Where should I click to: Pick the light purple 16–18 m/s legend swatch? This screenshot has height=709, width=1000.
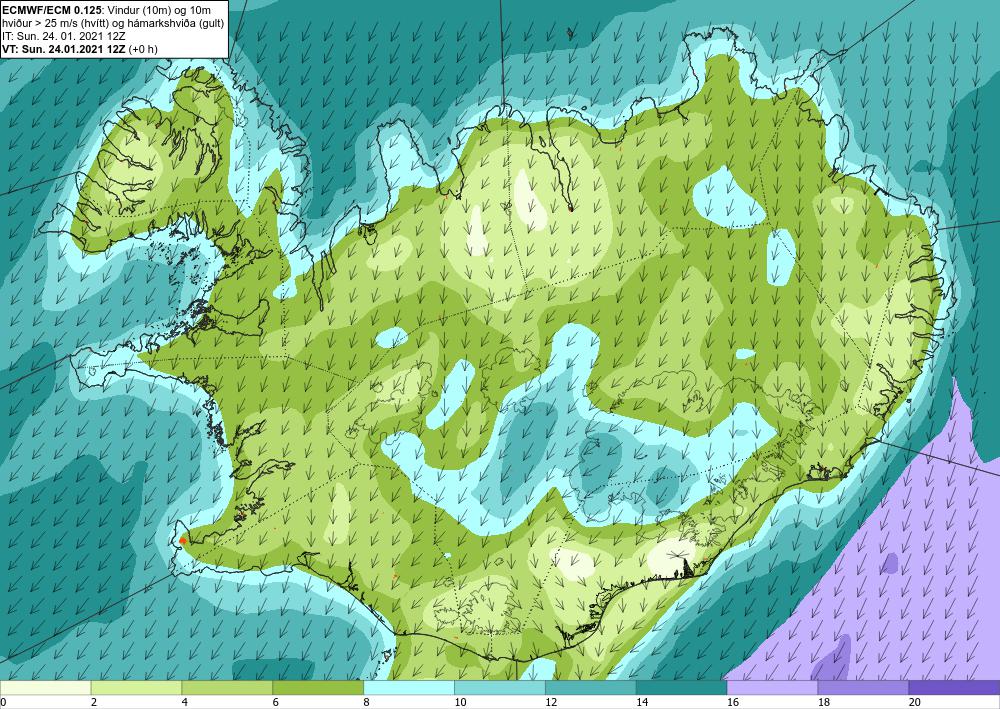point(772,688)
